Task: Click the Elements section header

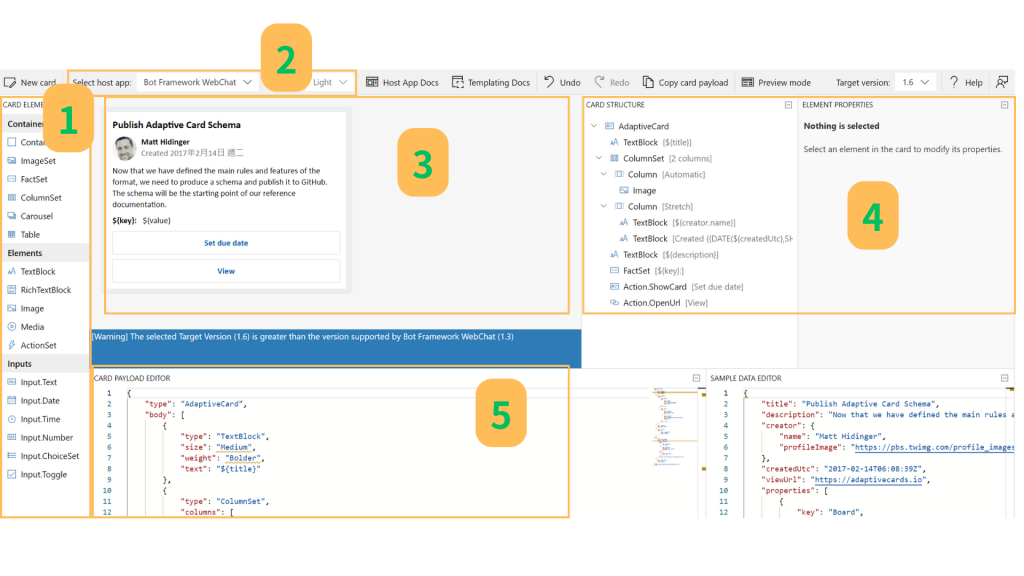Action: pyautogui.click(x=45, y=253)
